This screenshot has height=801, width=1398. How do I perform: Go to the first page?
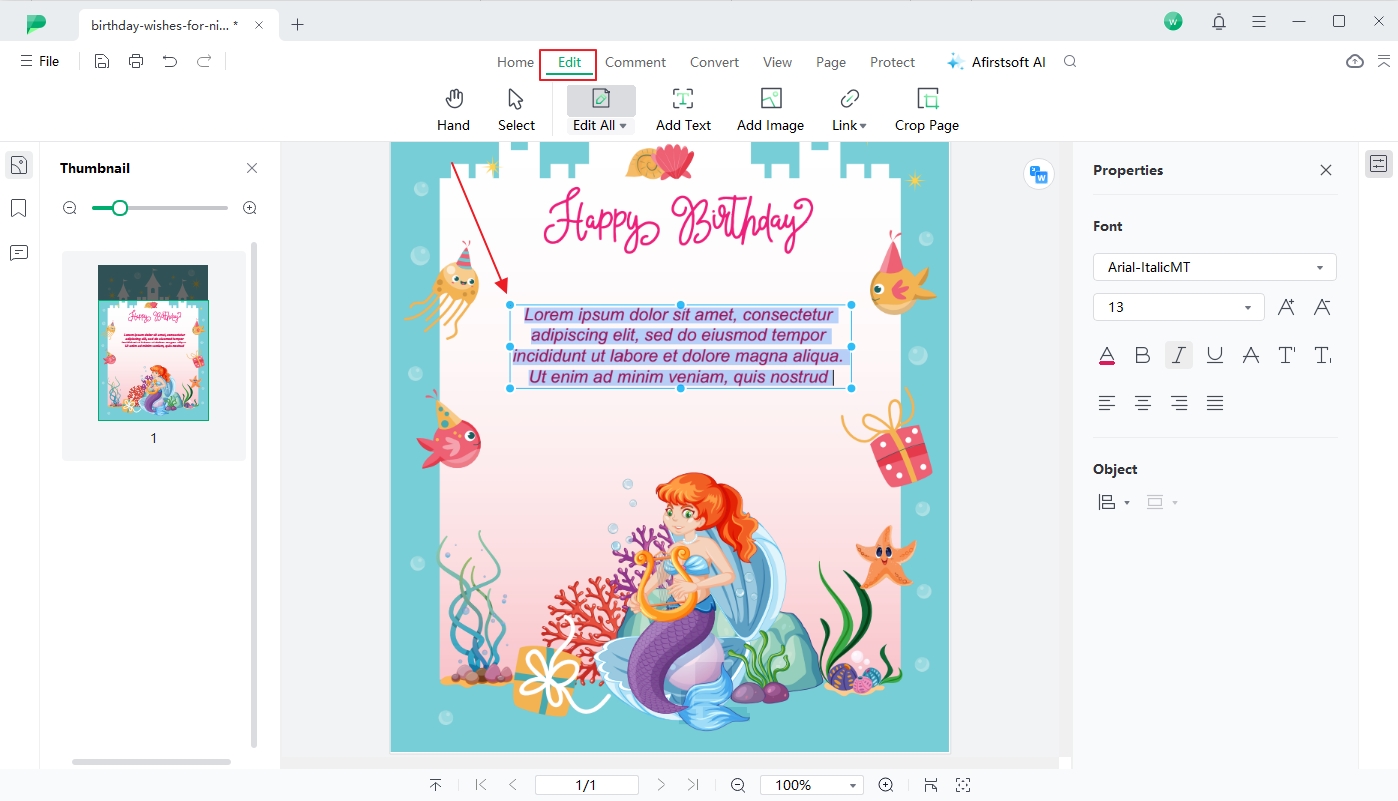(481, 785)
